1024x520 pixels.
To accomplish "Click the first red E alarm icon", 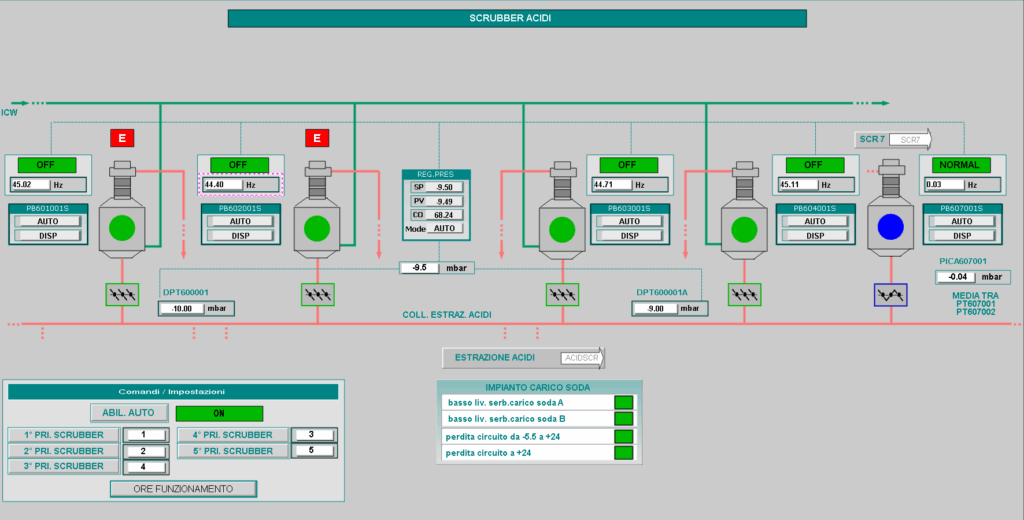I will tap(122, 138).
